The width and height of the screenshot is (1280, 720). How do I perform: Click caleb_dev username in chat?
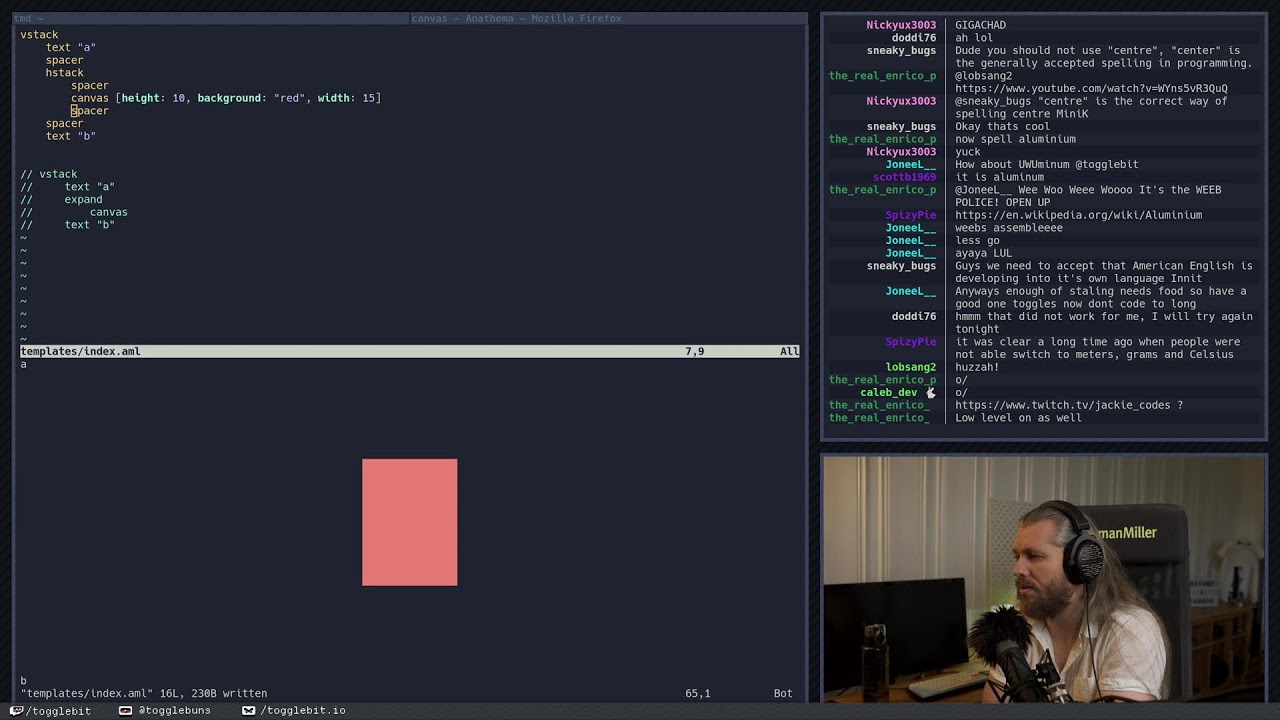[x=888, y=392]
